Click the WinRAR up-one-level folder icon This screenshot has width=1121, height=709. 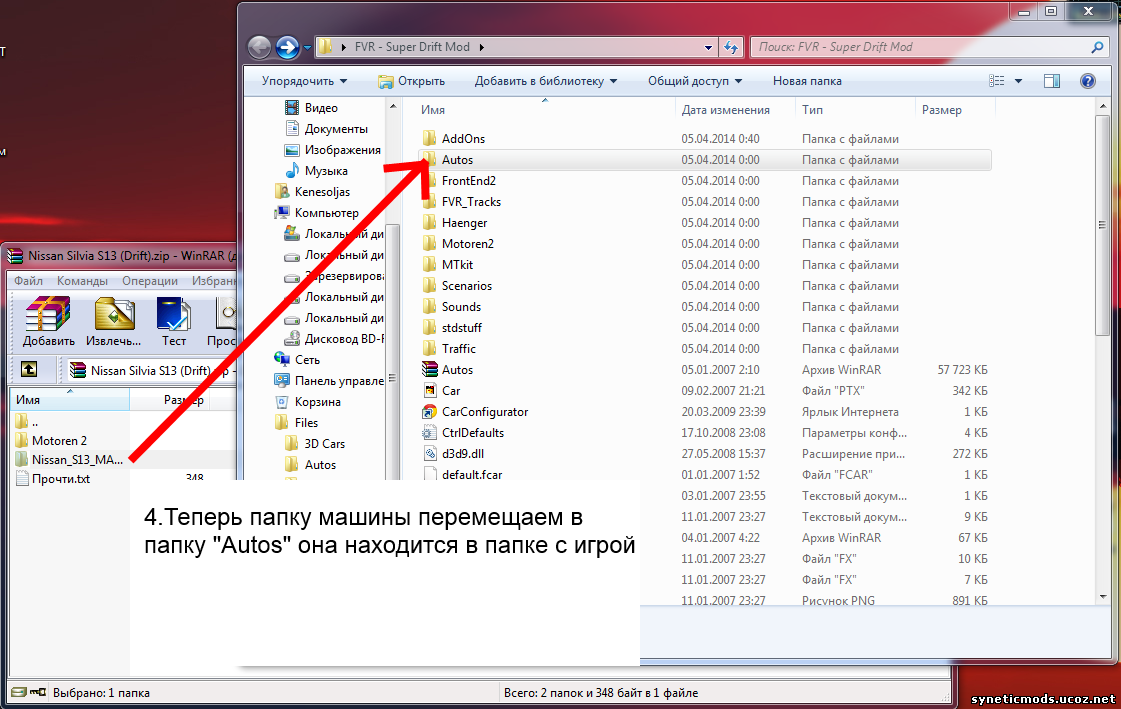tap(30, 370)
